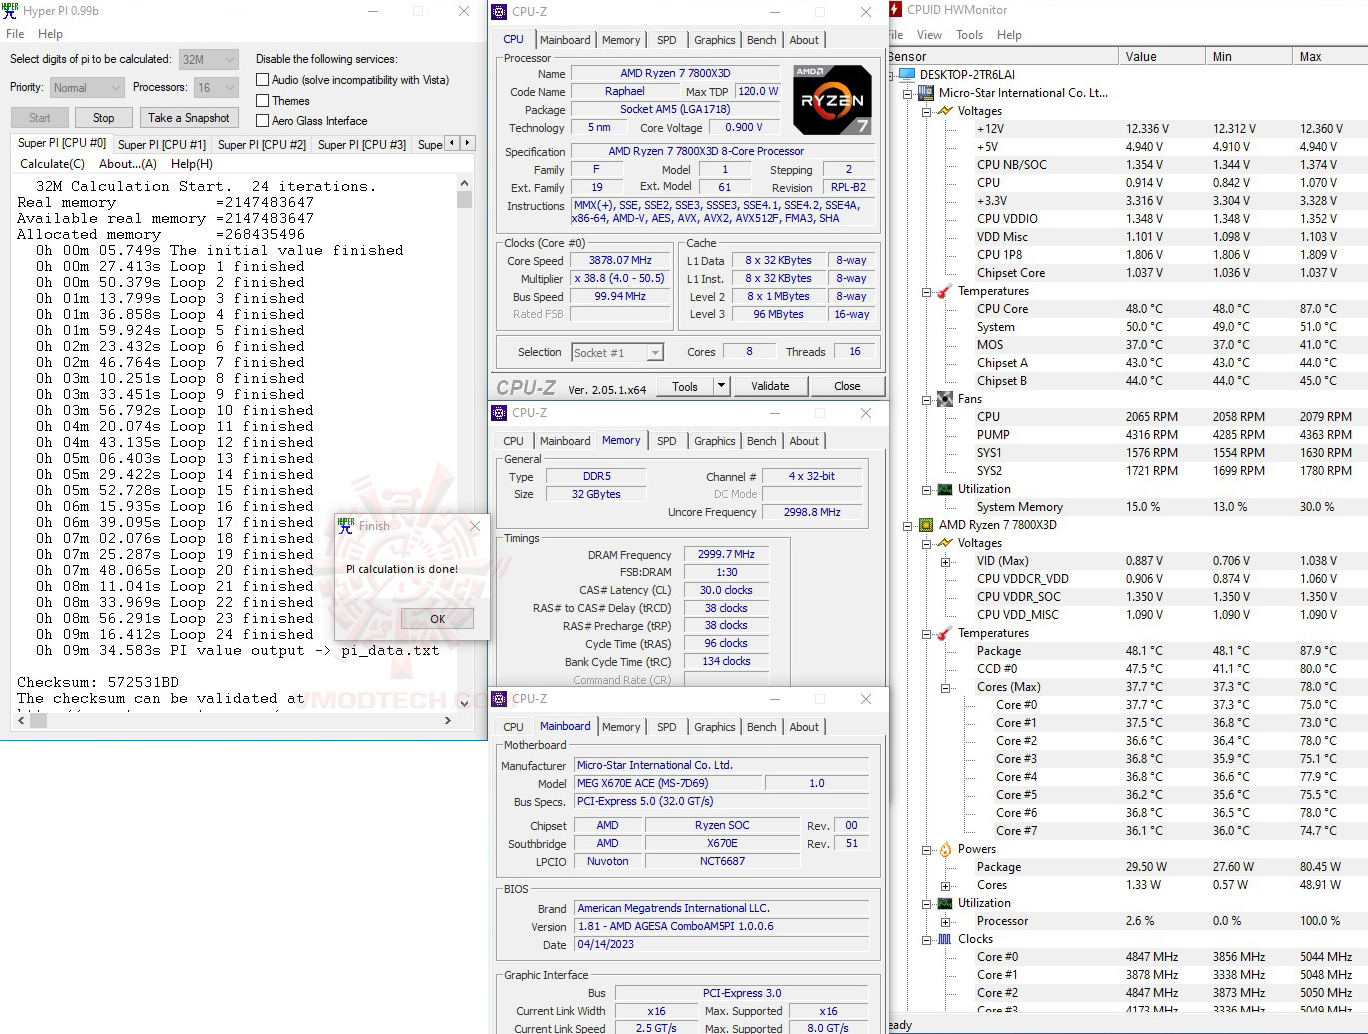Click the CPU-Z Mainboard window title icon
Viewport: 1368px width, 1034px height.
click(x=500, y=699)
